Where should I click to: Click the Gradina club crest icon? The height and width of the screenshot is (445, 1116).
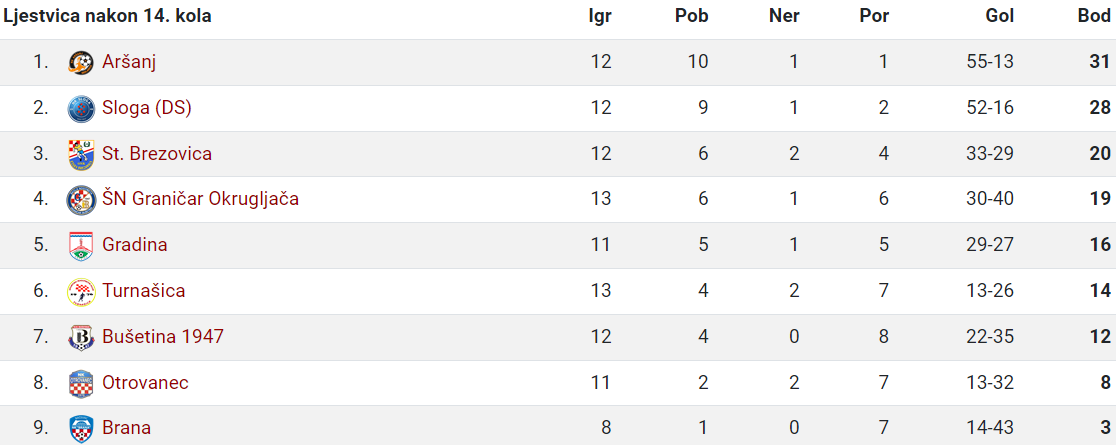click(81, 246)
